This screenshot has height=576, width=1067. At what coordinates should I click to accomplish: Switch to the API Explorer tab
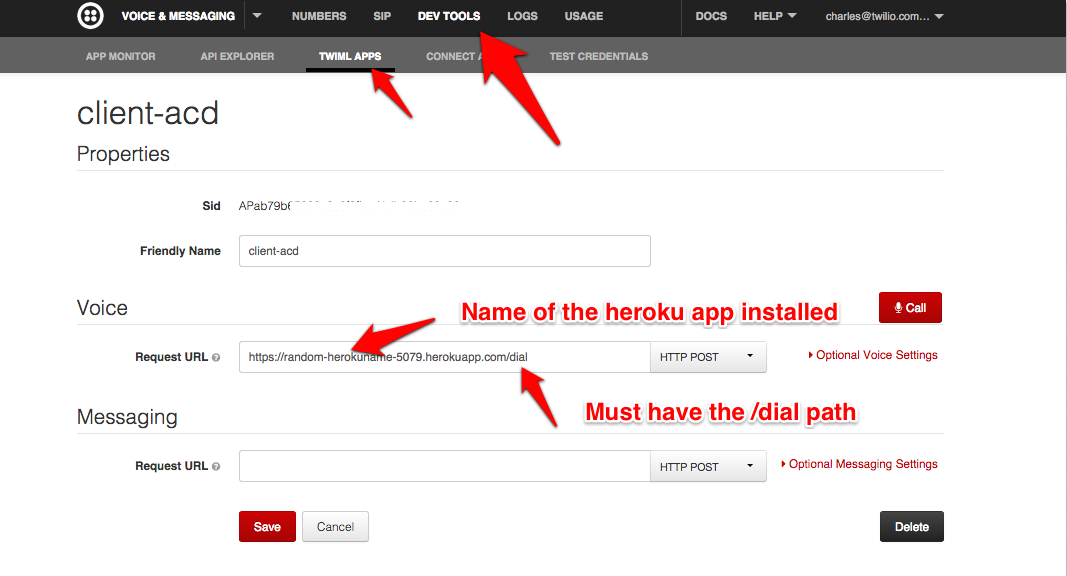pyautogui.click(x=237, y=56)
